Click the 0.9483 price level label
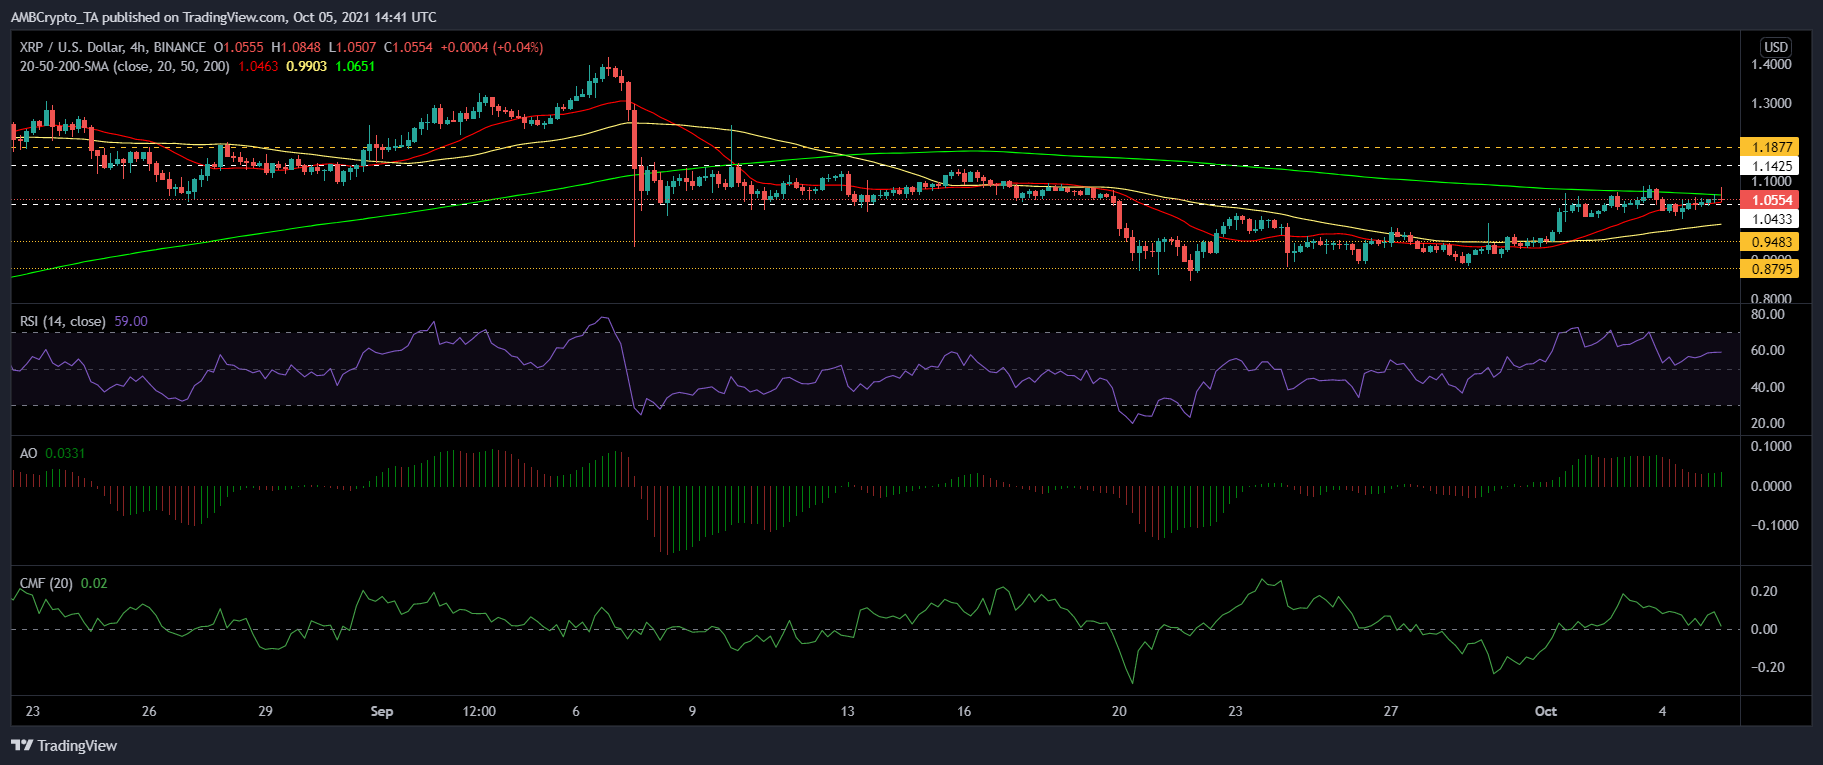The image size is (1823, 765). tap(1770, 242)
